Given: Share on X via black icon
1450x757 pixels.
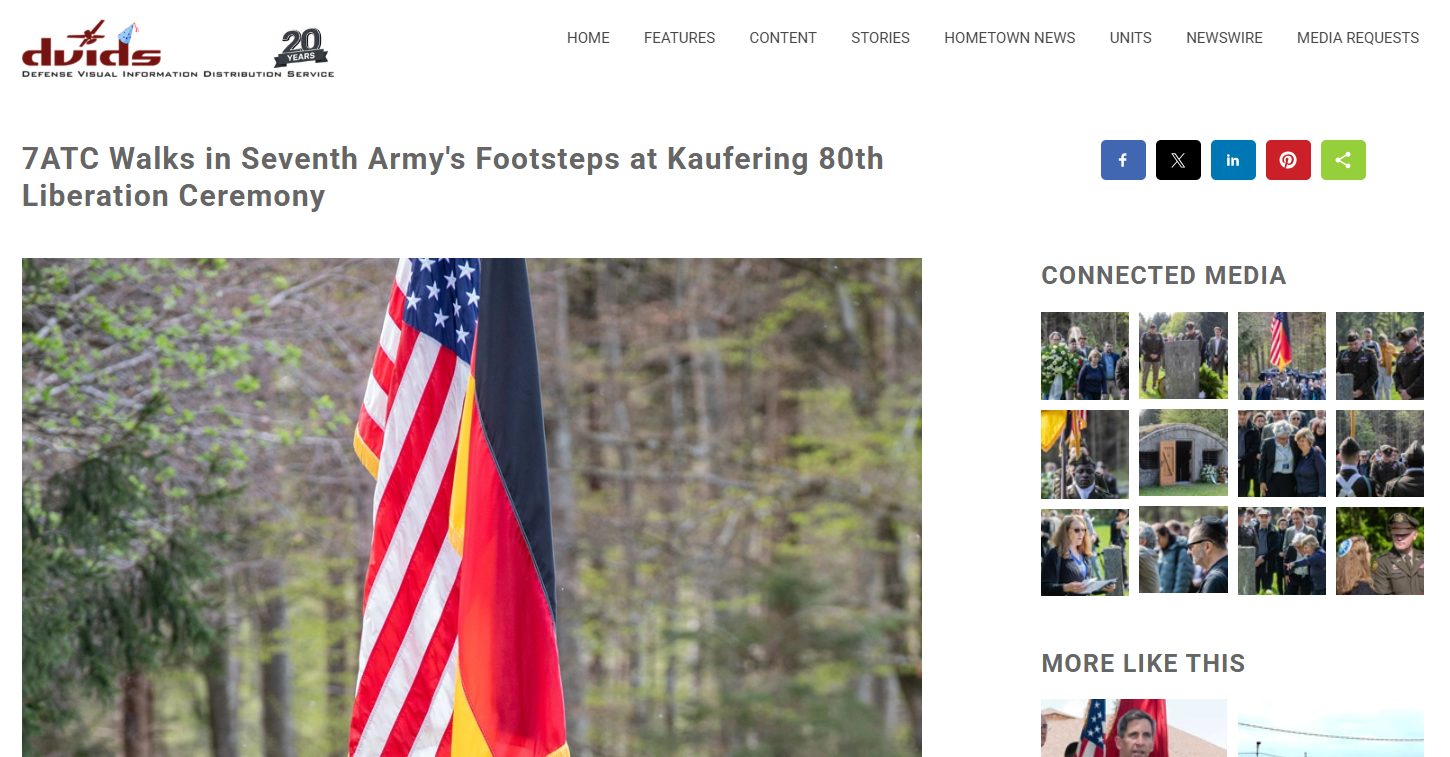Looking at the screenshot, I should (1178, 160).
